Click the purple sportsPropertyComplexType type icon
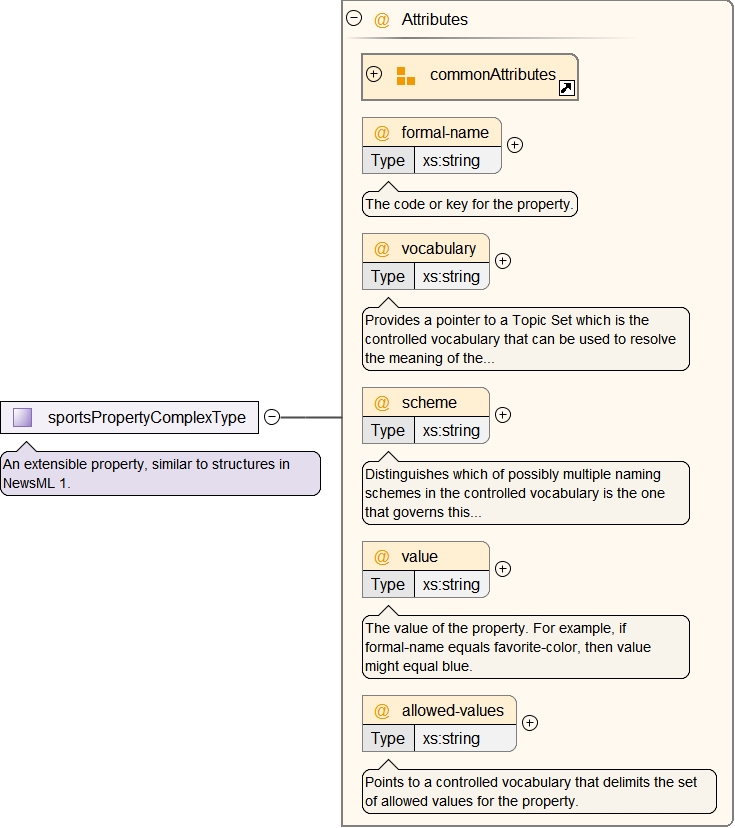 pyautogui.click(x=23, y=417)
